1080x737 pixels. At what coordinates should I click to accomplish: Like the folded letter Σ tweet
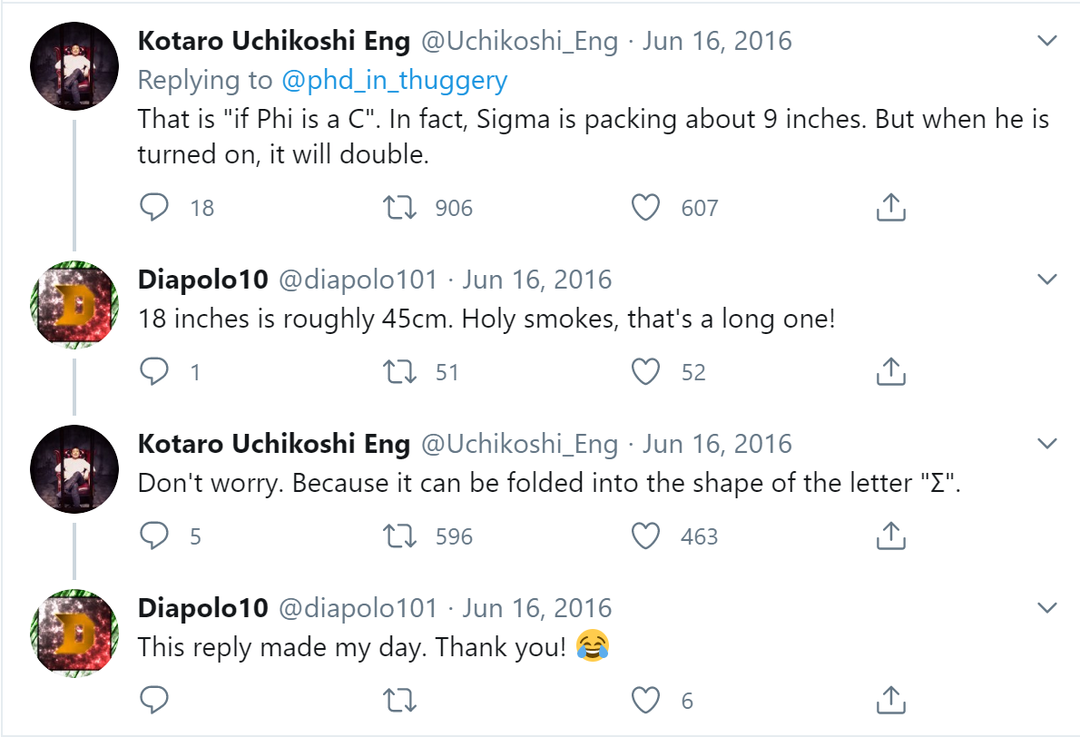click(646, 536)
